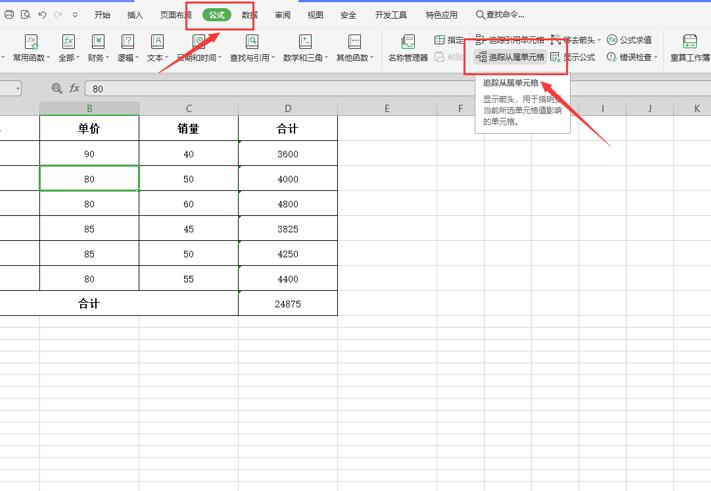Expand the 逻辑 dropdown arrow

click(x=136, y=58)
